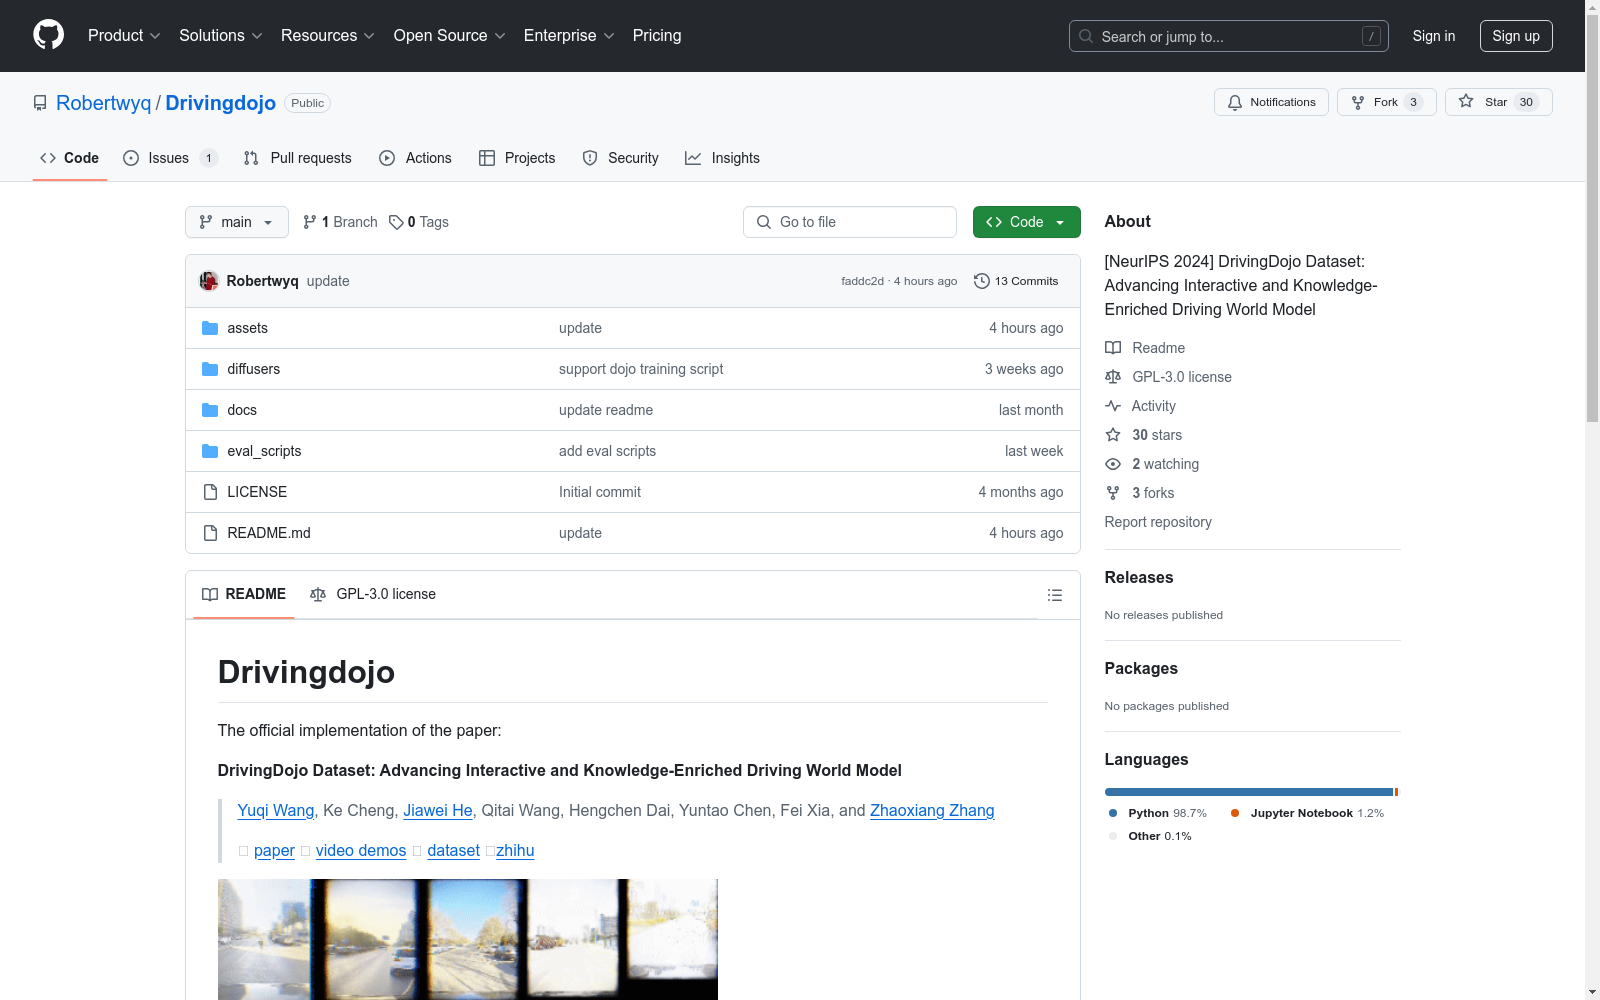Click the pulse icon beside Activity
The width and height of the screenshot is (1600, 1000).
(1113, 406)
